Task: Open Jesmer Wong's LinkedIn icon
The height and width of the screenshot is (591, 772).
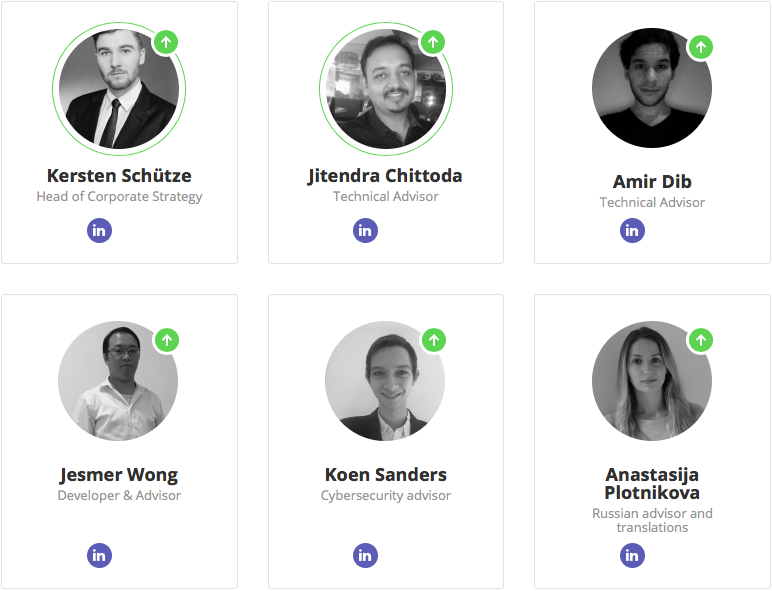Action: tap(99, 556)
